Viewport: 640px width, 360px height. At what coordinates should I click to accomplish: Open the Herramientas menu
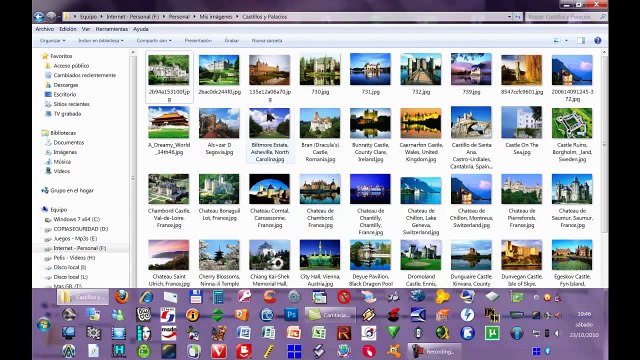pyautogui.click(x=111, y=29)
